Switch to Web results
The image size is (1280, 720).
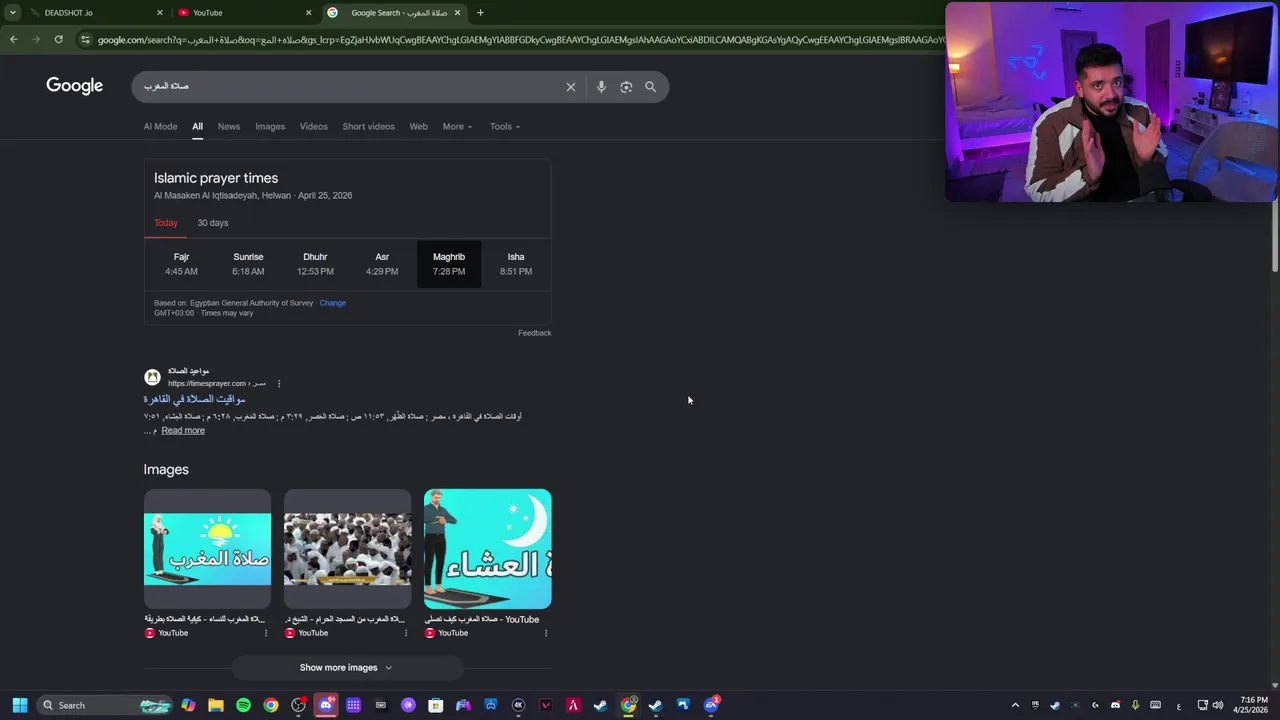point(418,126)
